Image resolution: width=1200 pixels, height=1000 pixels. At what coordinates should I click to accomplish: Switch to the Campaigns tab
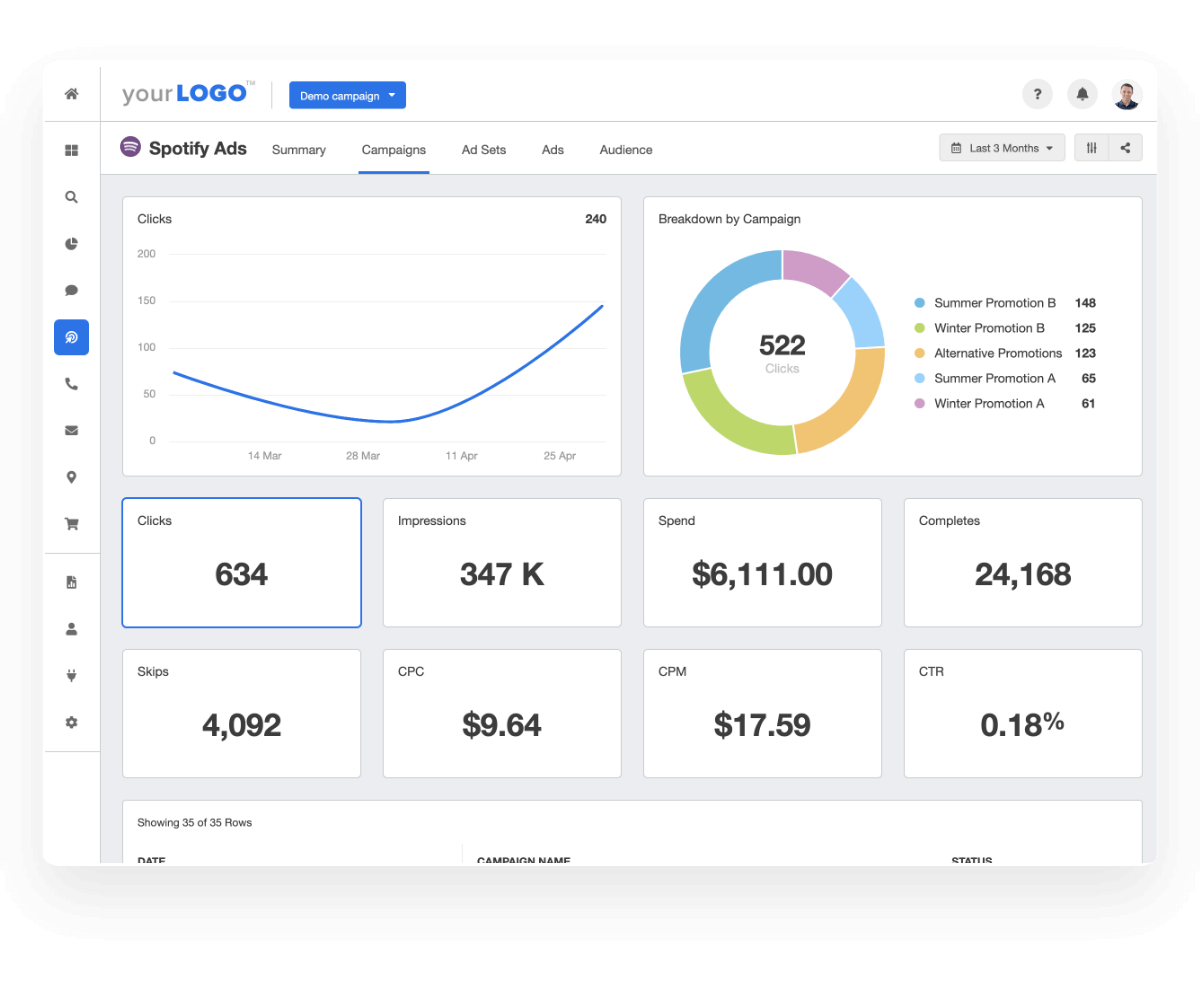394,150
